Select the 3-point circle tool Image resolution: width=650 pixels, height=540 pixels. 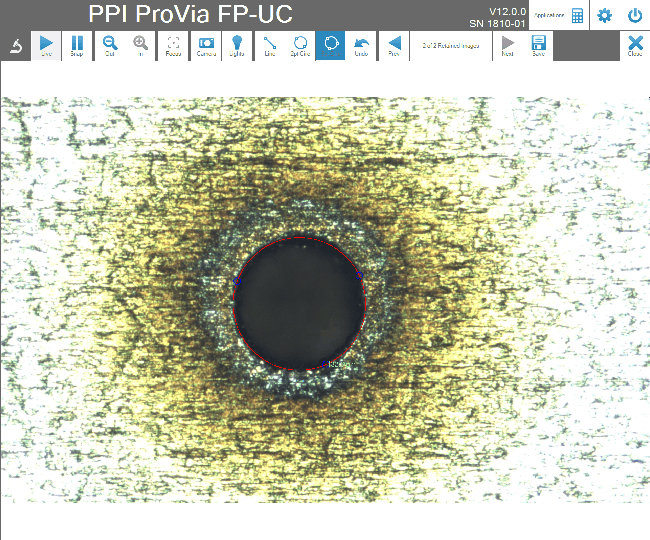(300, 46)
